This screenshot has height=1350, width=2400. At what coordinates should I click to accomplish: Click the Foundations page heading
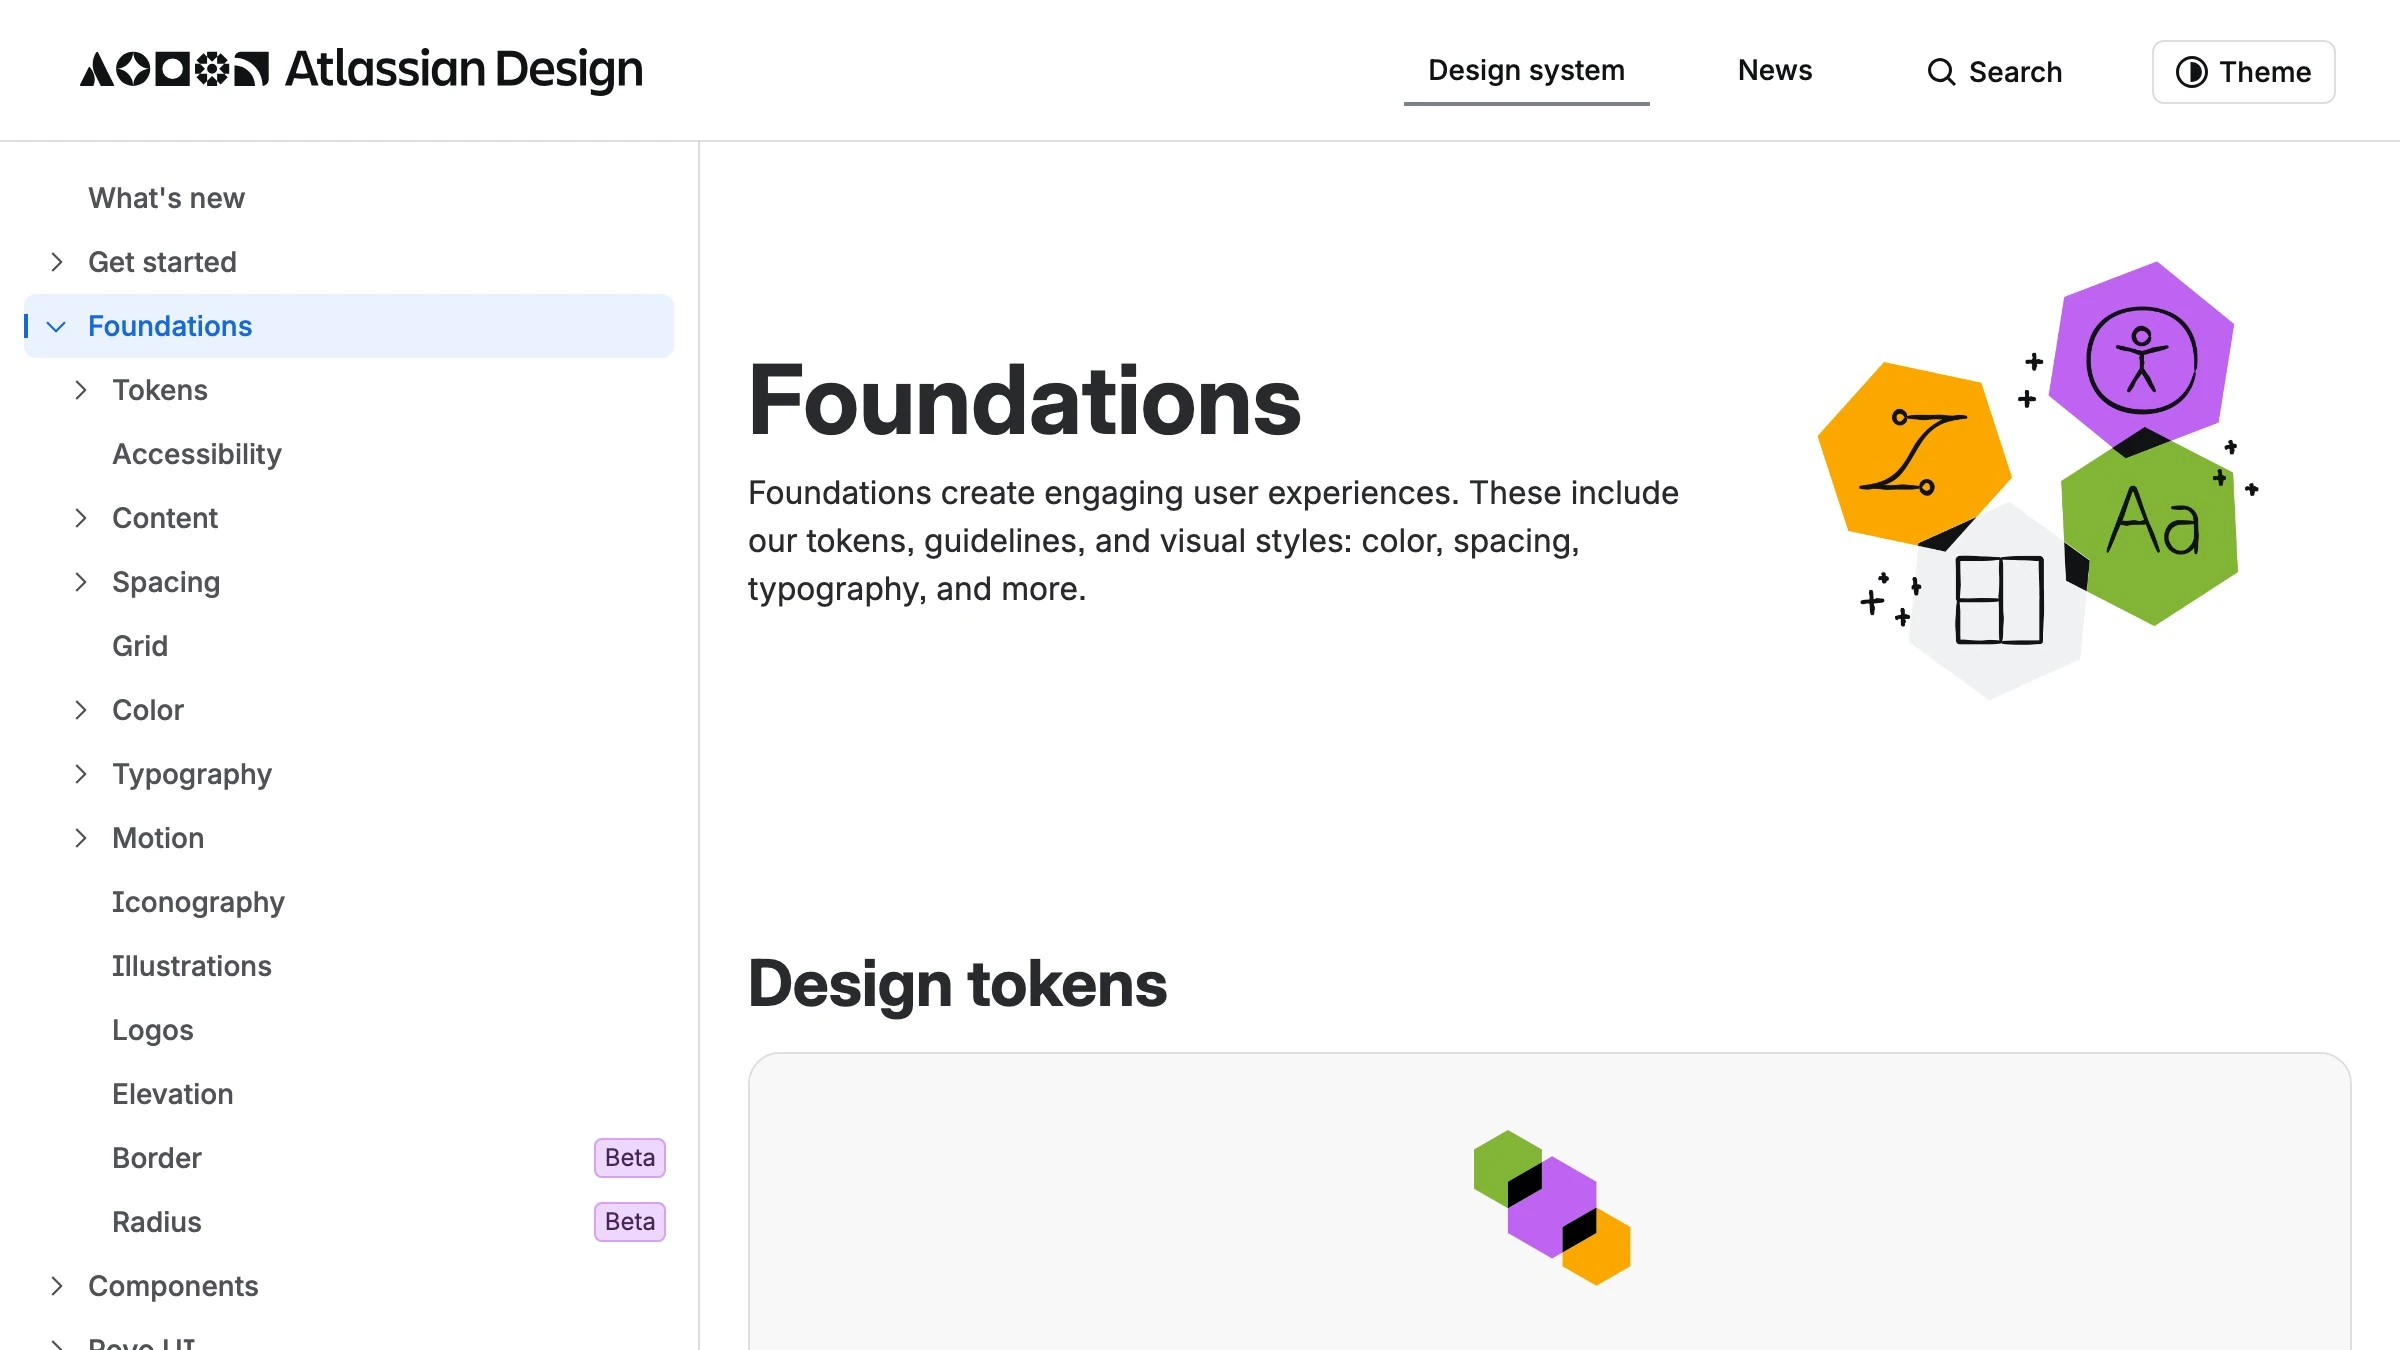[x=1024, y=401]
